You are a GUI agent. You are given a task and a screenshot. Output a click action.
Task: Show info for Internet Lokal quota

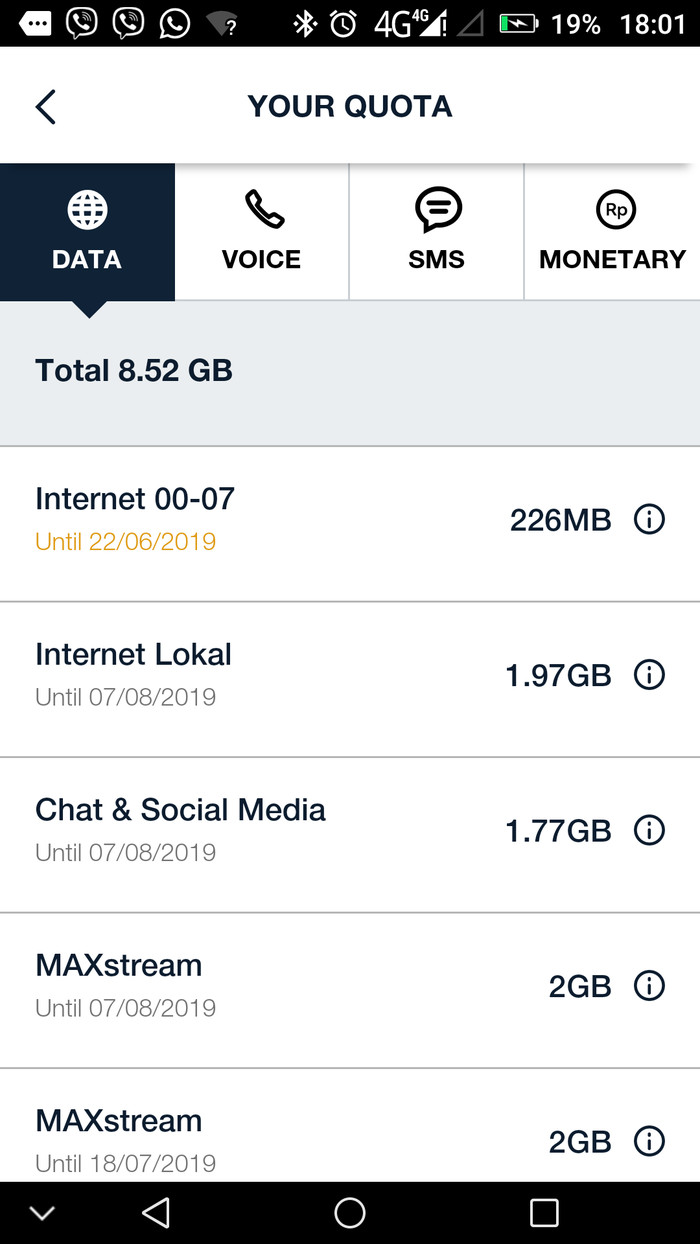tap(649, 675)
